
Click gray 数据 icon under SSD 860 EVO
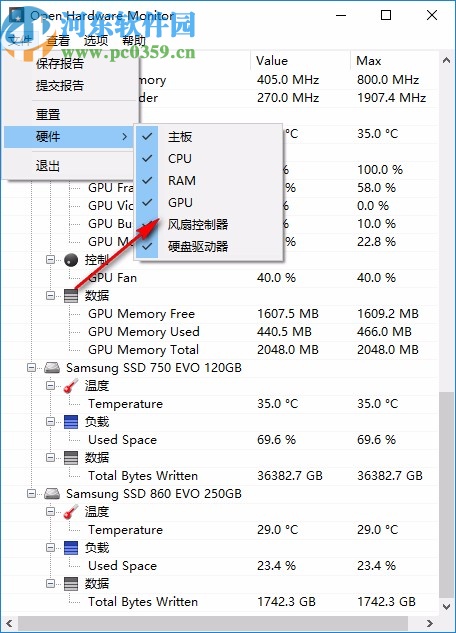pyautogui.click(x=71, y=584)
